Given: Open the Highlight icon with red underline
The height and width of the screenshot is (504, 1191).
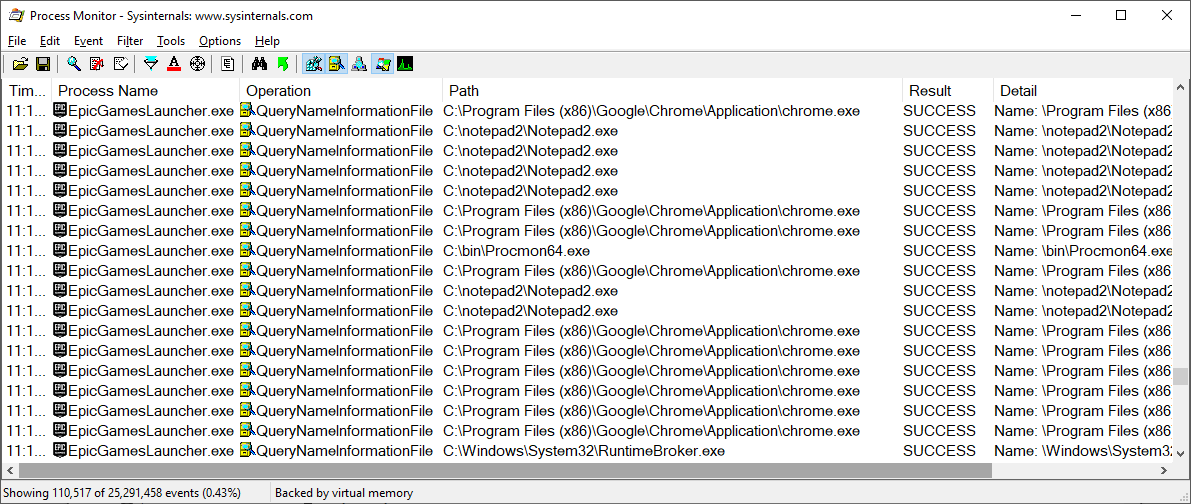Looking at the screenshot, I should pyautogui.click(x=174, y=64).
